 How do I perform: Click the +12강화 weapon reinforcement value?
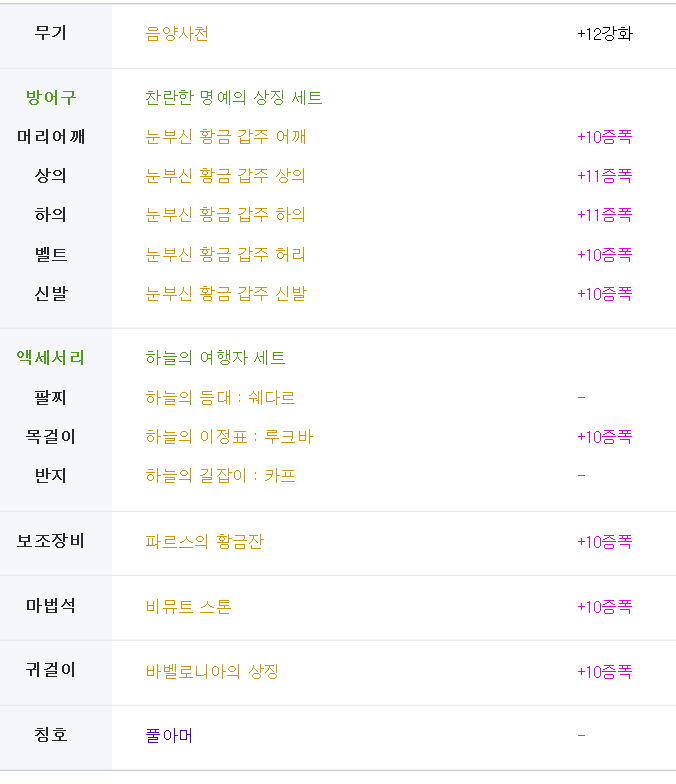point(604,34)
